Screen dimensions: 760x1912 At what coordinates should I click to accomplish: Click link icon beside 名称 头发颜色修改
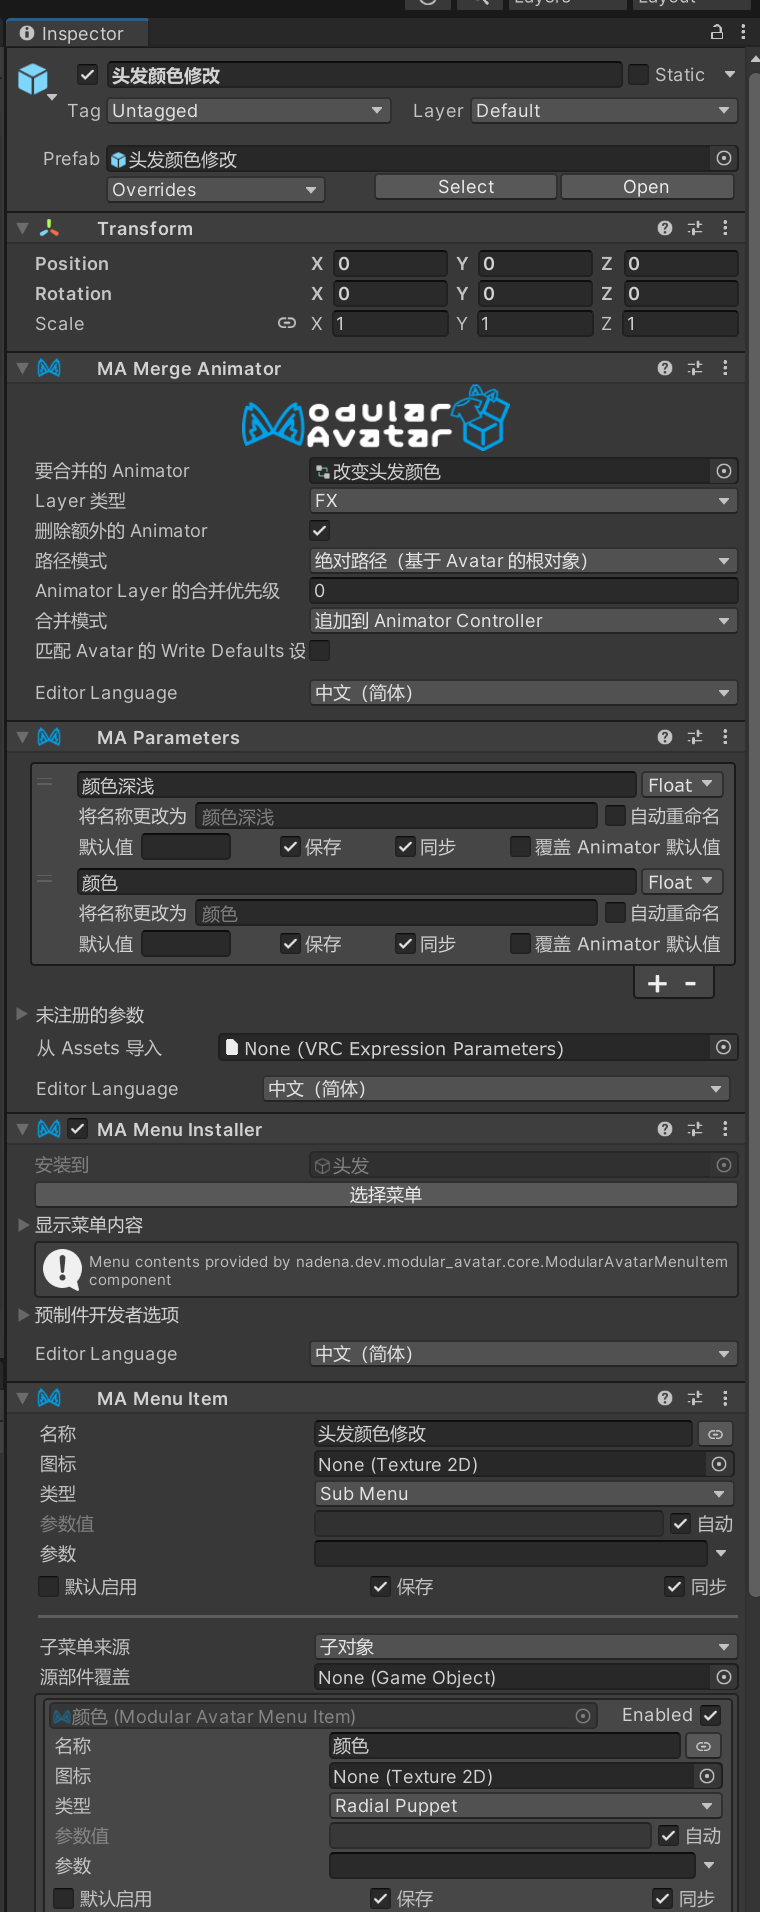(x=715, y=1434)
